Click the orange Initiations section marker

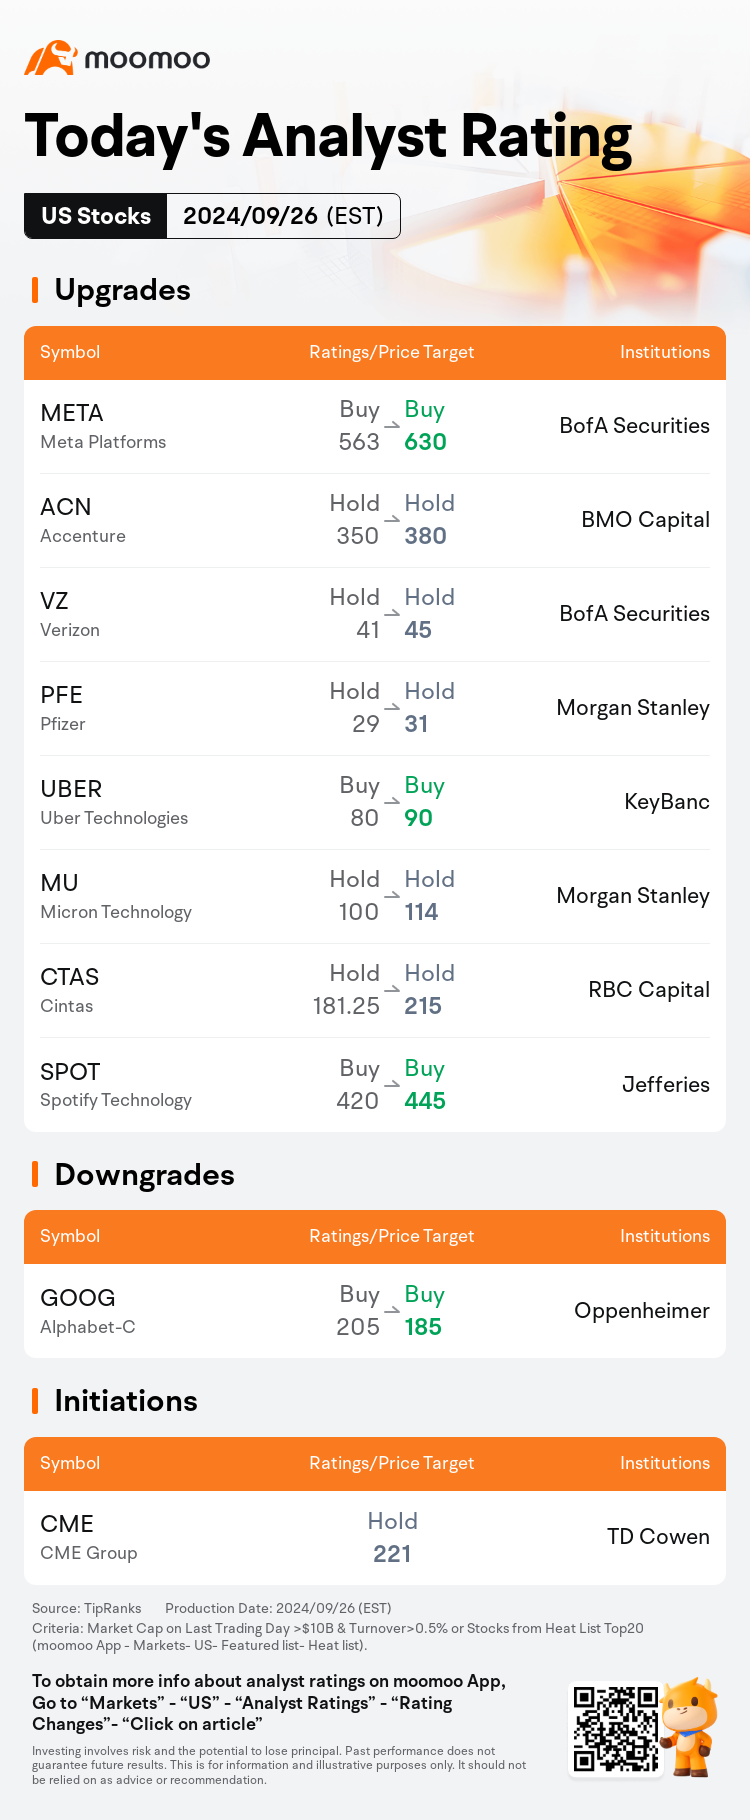pos(35,1401)
